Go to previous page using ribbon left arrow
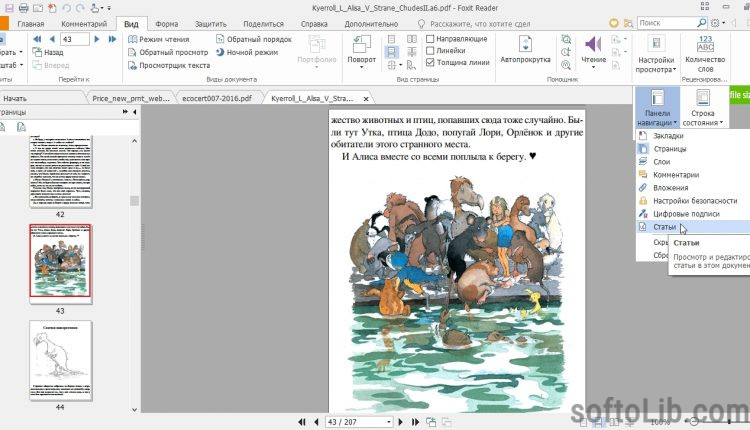 pos(52,39)
